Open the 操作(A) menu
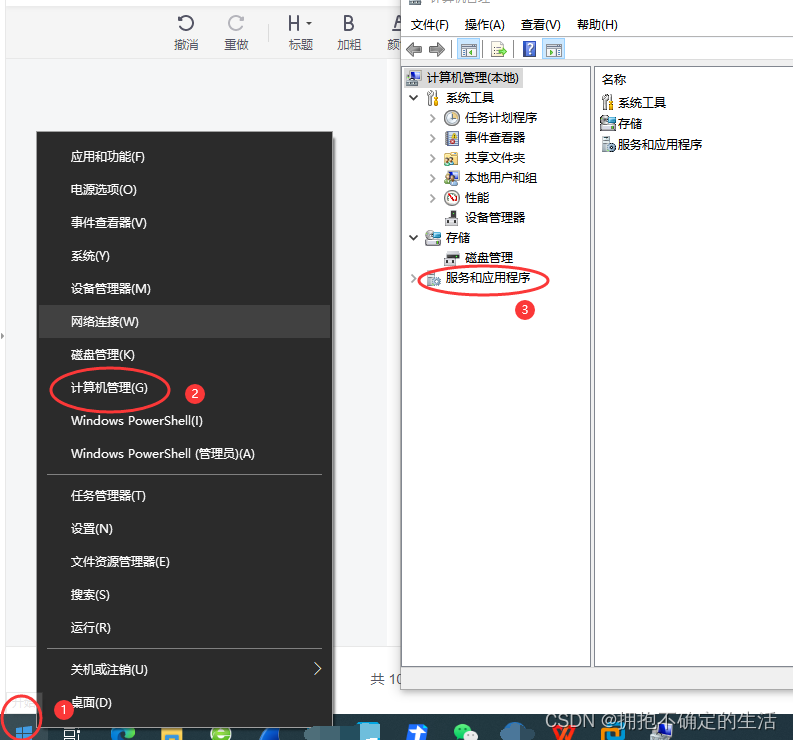Viewport: 793px width, 740px height. 484,25
